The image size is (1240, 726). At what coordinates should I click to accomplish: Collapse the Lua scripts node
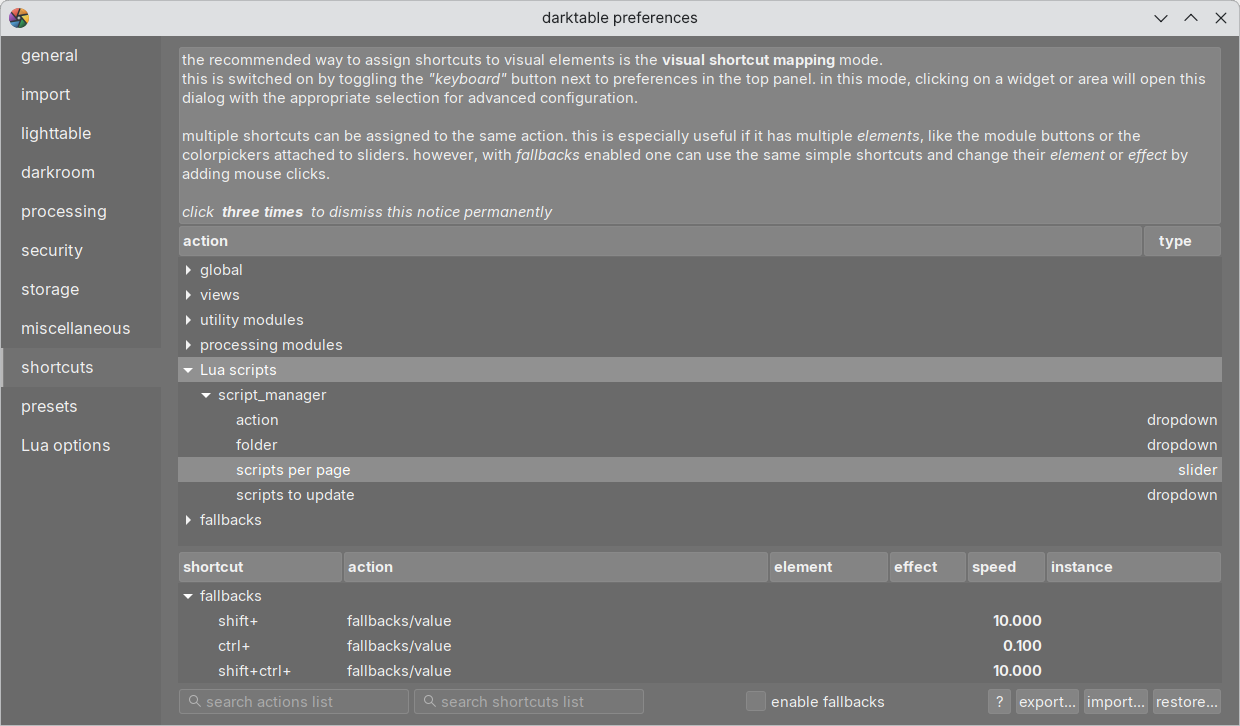pyautogui.click(x=188, y=370)
